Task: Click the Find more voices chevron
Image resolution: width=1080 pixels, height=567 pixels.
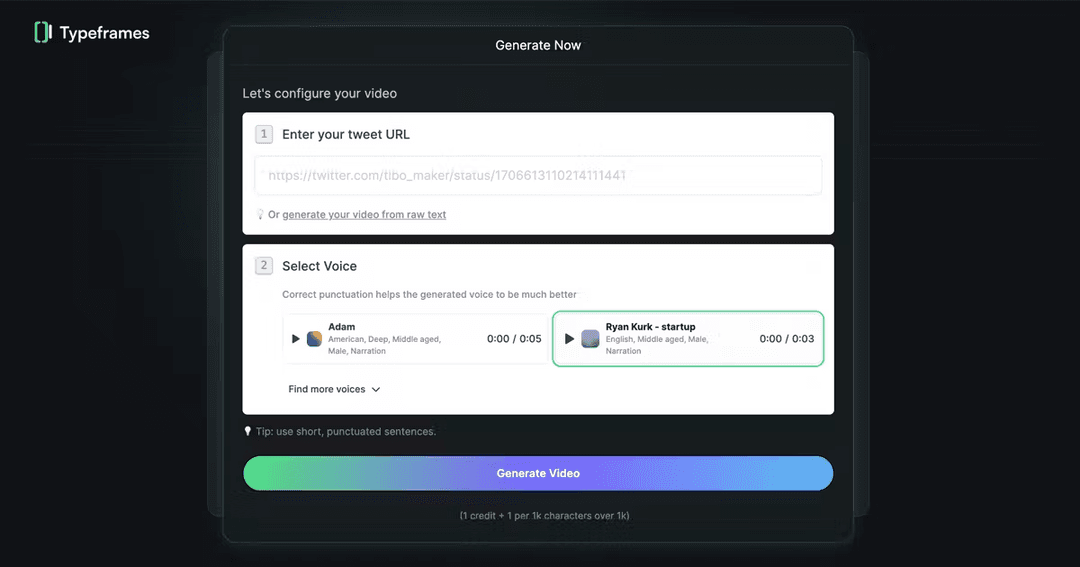Action: click(x=376, y=389)
